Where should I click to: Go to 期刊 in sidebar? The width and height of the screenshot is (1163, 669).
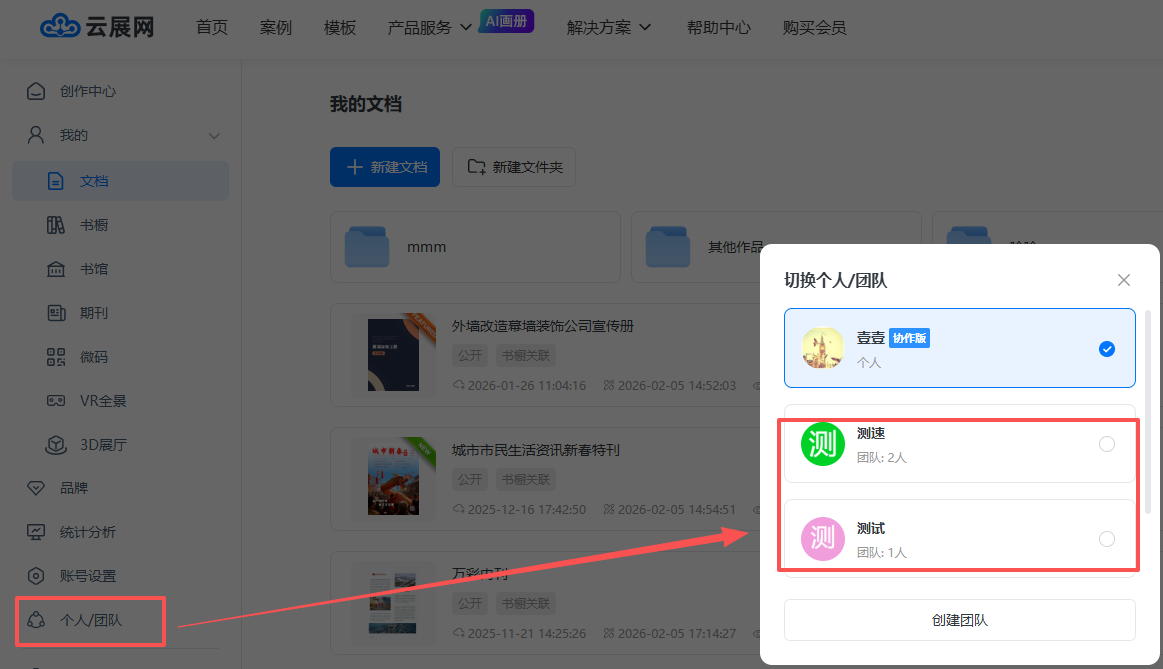coord(93,313)
